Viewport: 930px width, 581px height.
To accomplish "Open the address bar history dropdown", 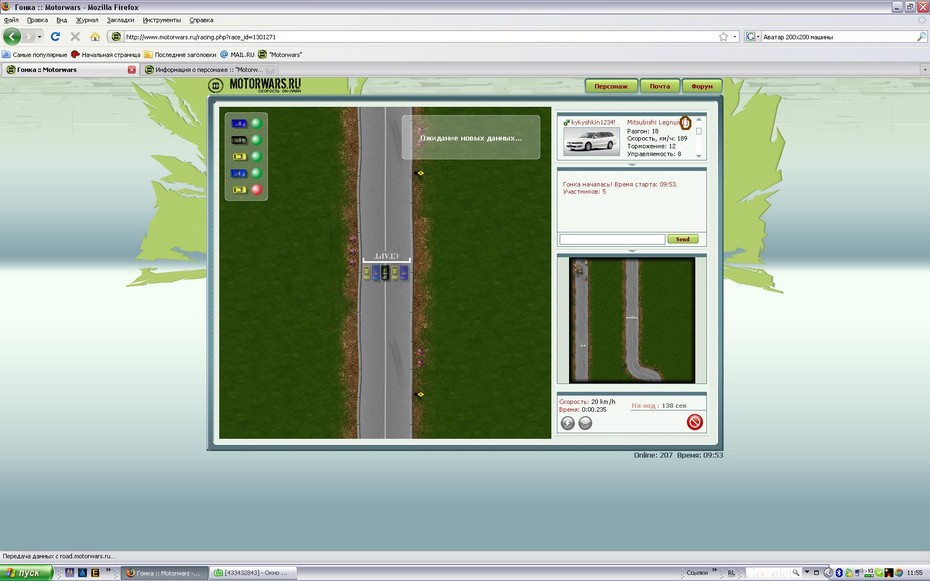I will tap(735, 37).
